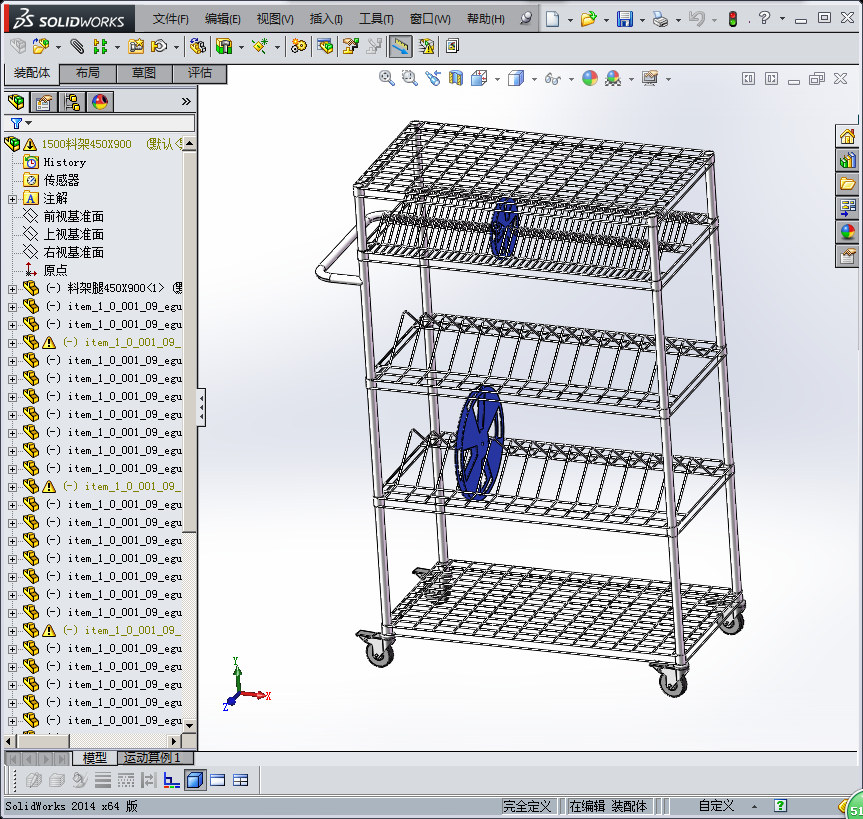The height and width of the screenshot is (819, 863).
Task: Click the Assembly Features icon
Action: 224,46
